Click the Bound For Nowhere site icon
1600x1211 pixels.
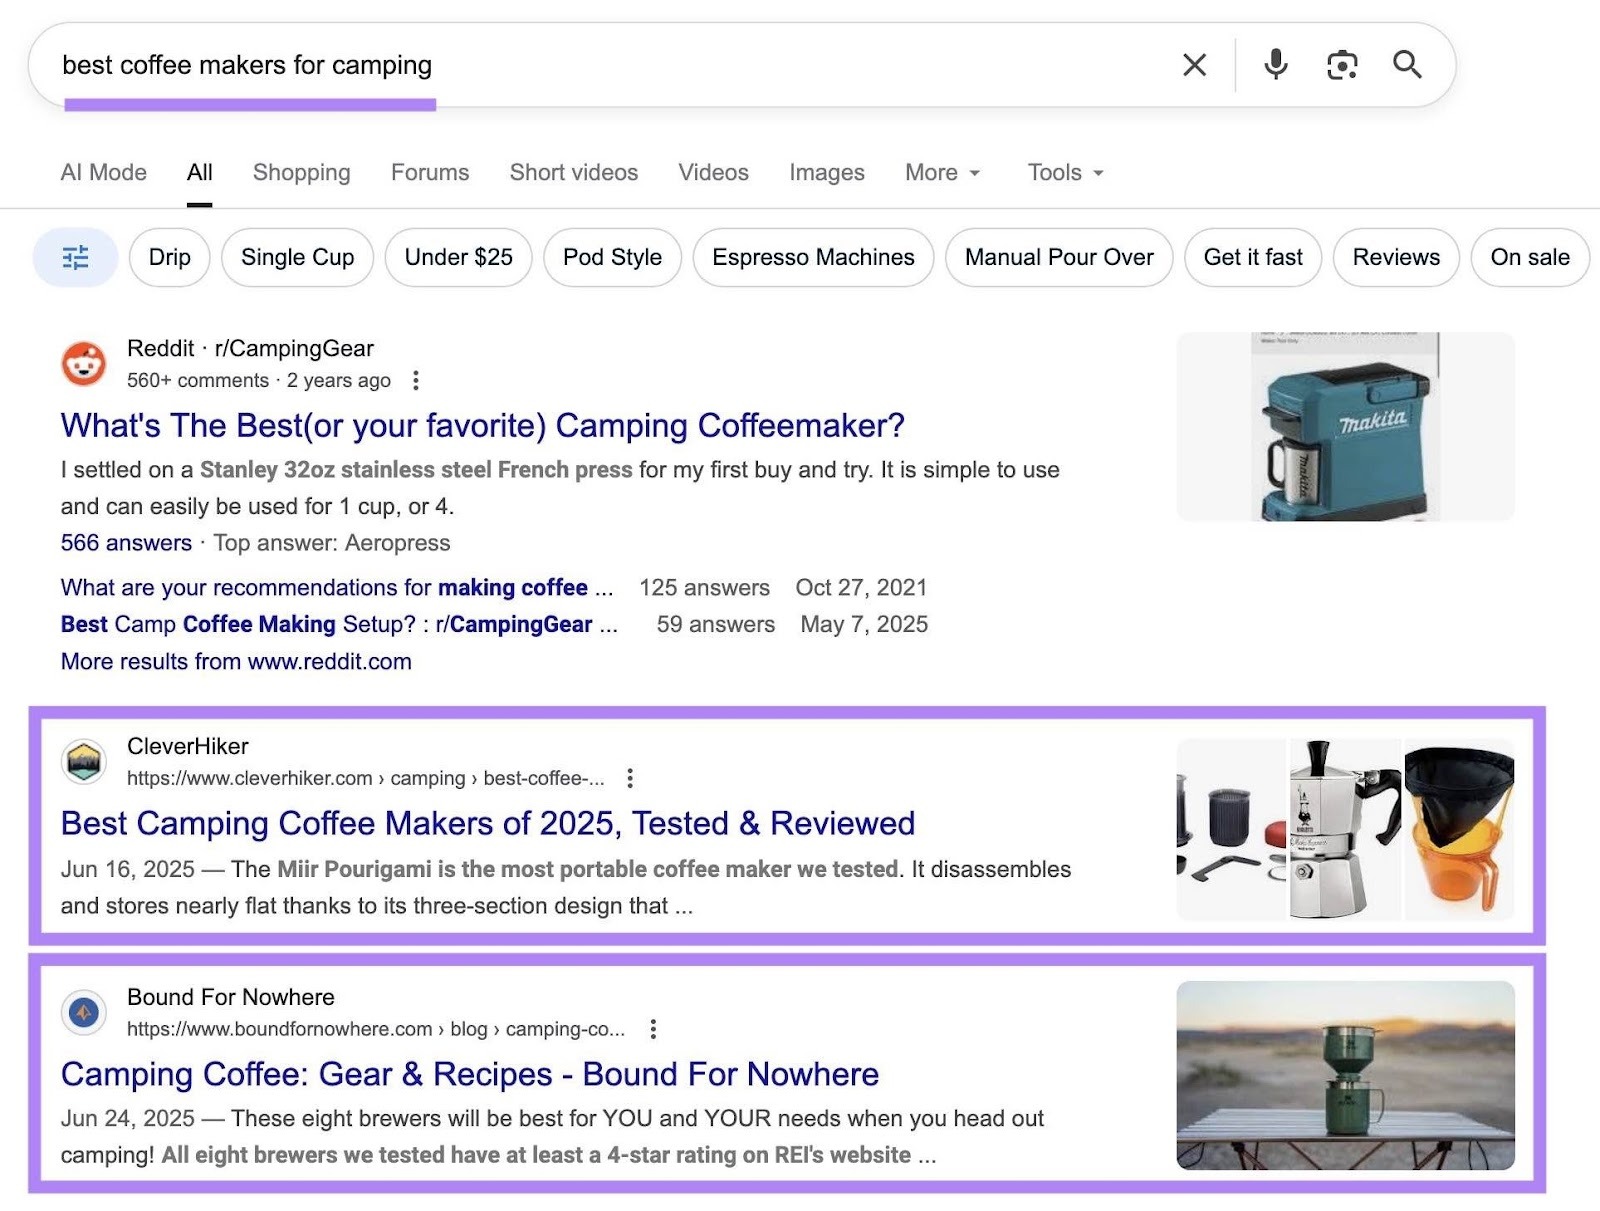tap(83, 1012)
